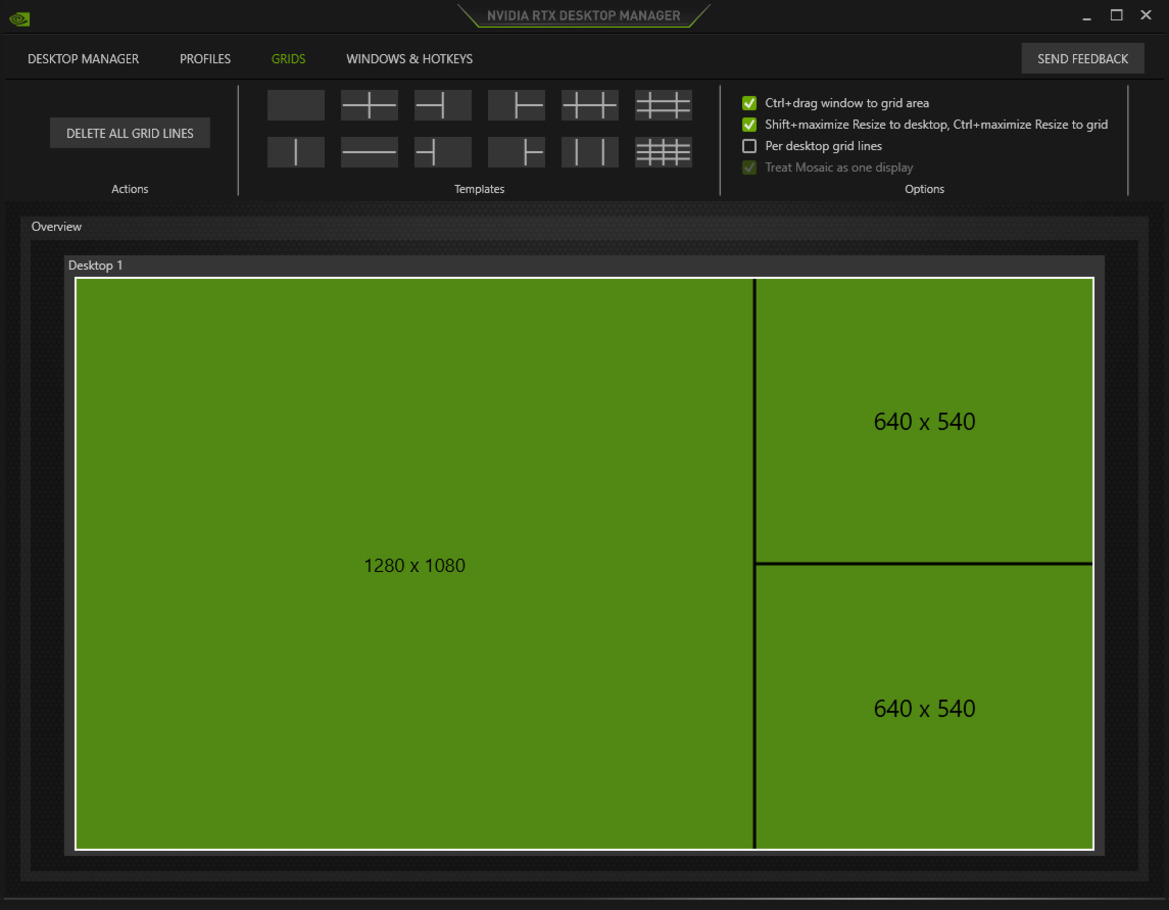Maximize the RTX Desktop Manager window
Viewport: 1169px width, 910px height.
click(x=1117, y=16)
